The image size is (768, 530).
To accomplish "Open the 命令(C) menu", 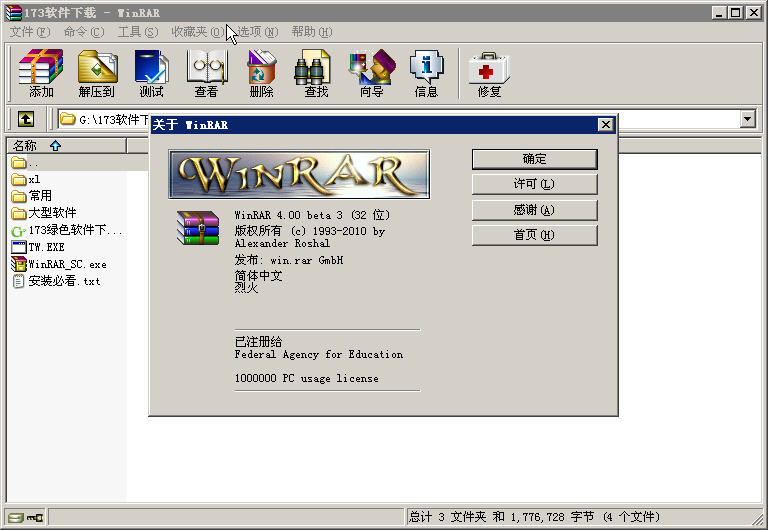I will click(x=84, y=32).
